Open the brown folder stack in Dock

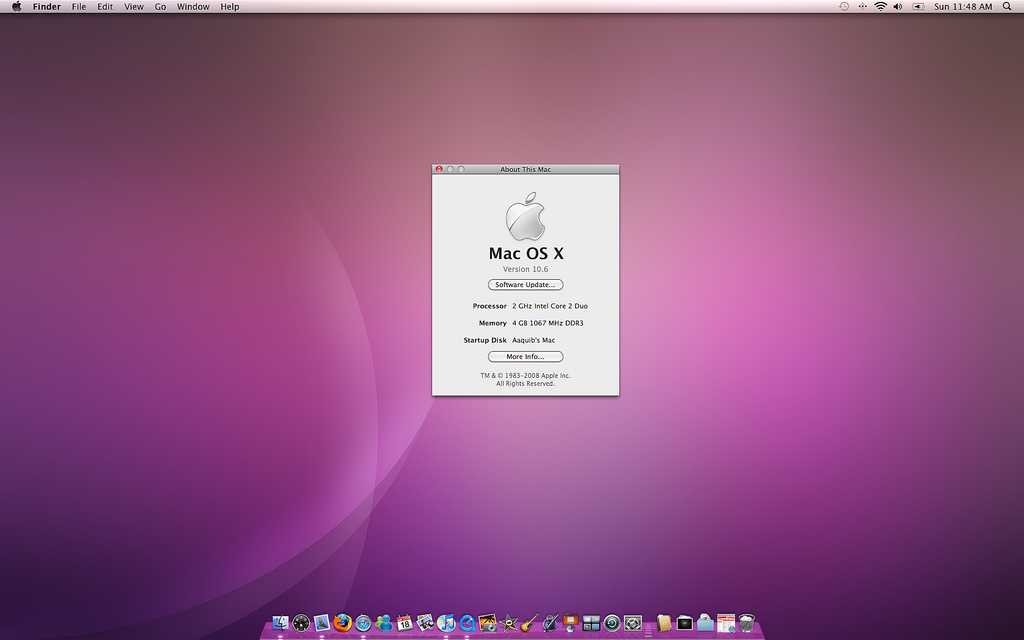click(664, 623)
